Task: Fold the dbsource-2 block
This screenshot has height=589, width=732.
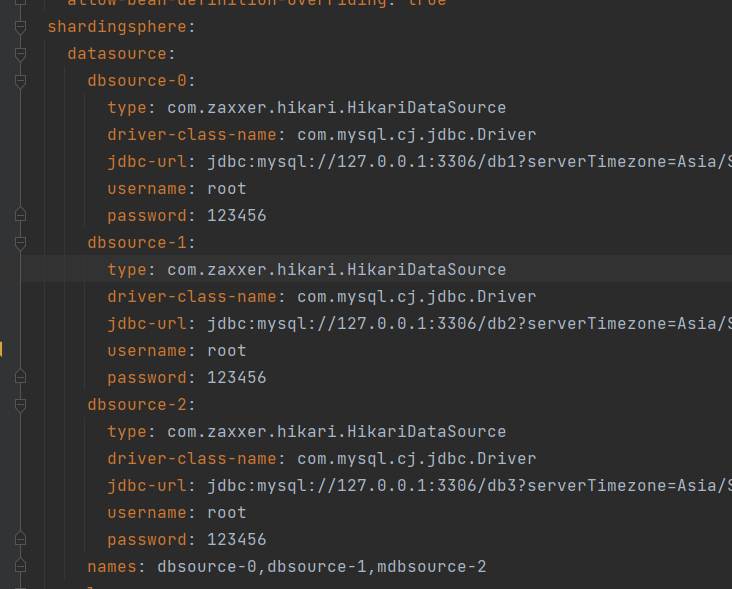Action: [21, 404]
